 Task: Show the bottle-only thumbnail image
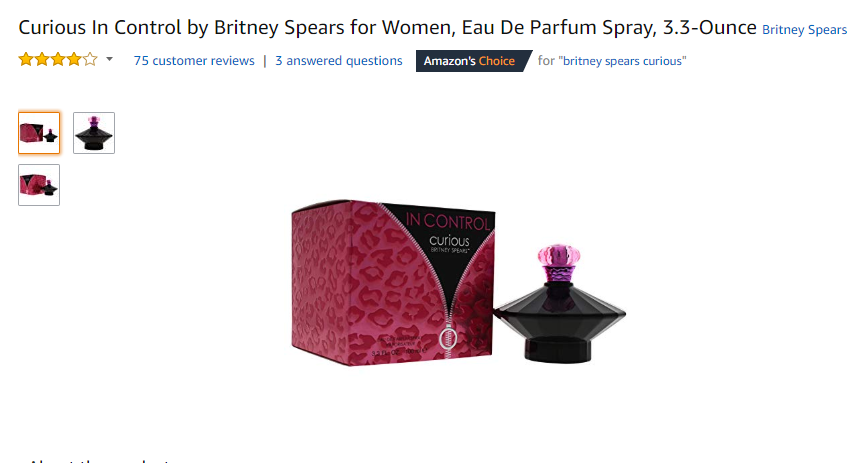[94, 133]
